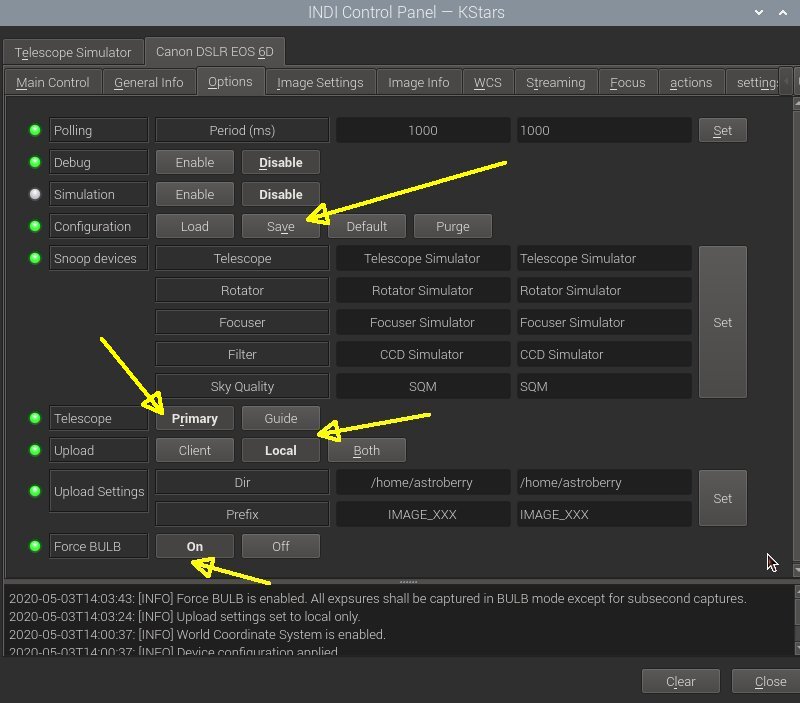Click the options panel vertical scrollbar
Viewport: 800px width, 703px height.
click(796, 337)
